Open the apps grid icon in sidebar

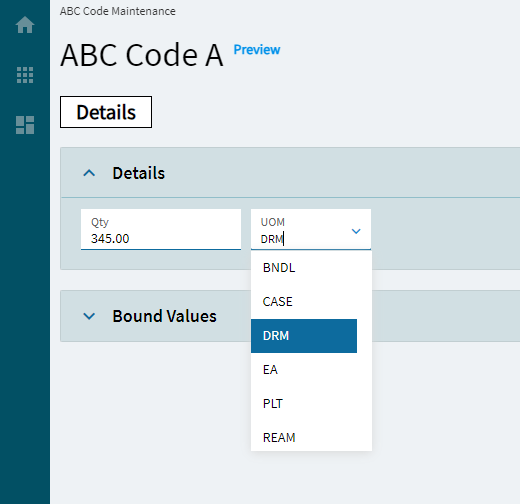(x=25, y=75)
